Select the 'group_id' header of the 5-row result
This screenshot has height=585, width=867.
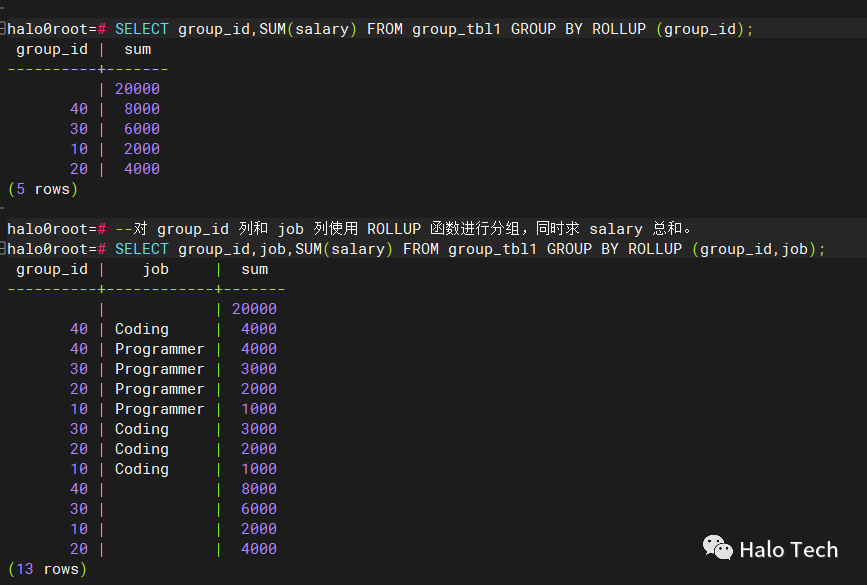(52, 50)
